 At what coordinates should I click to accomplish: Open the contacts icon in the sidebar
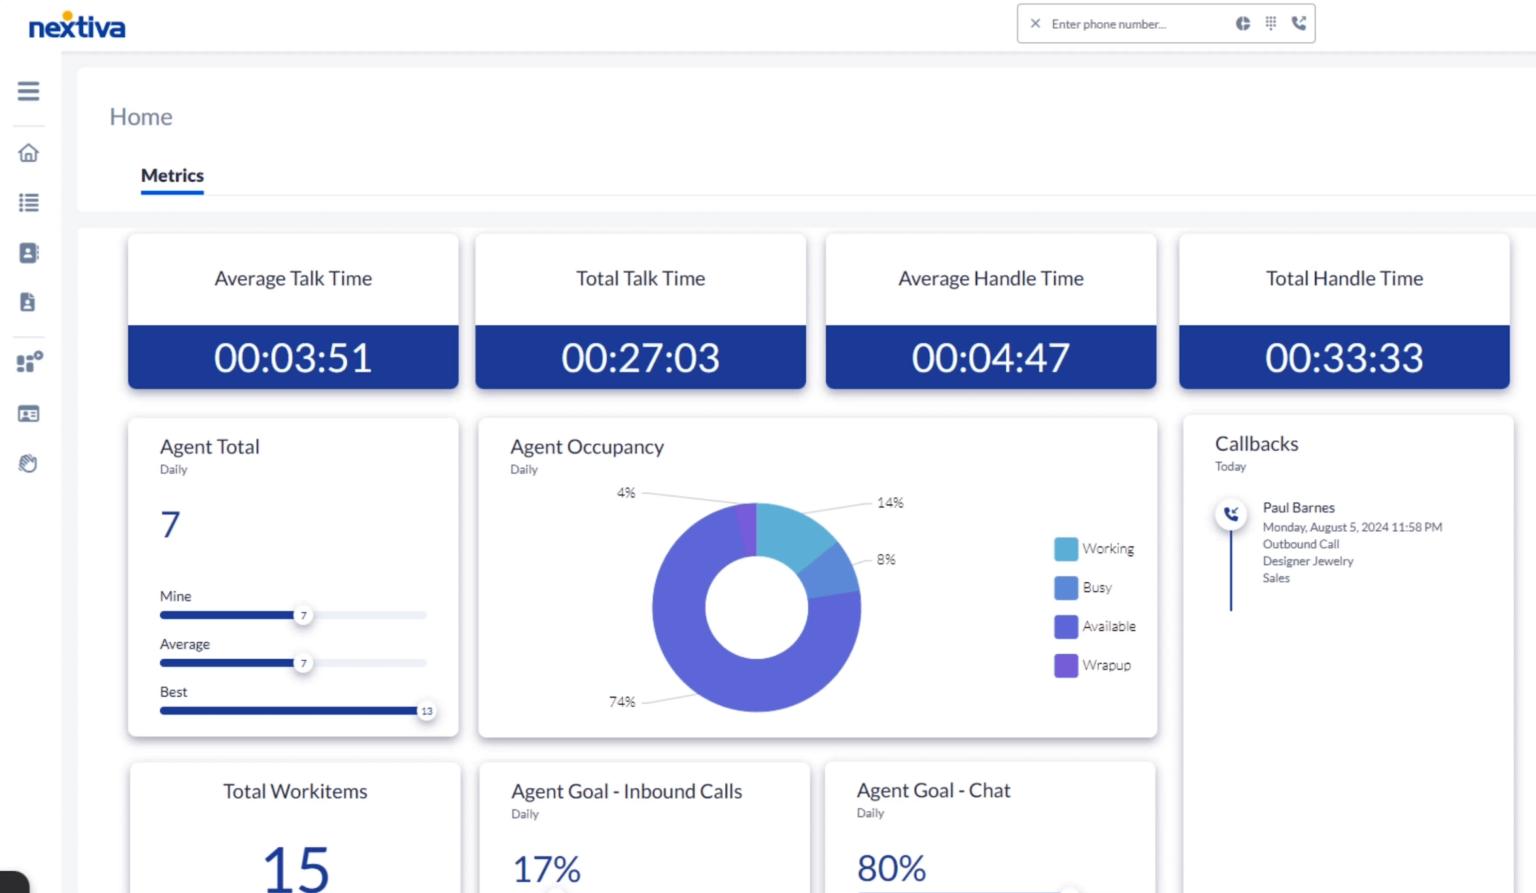(27, 252)
